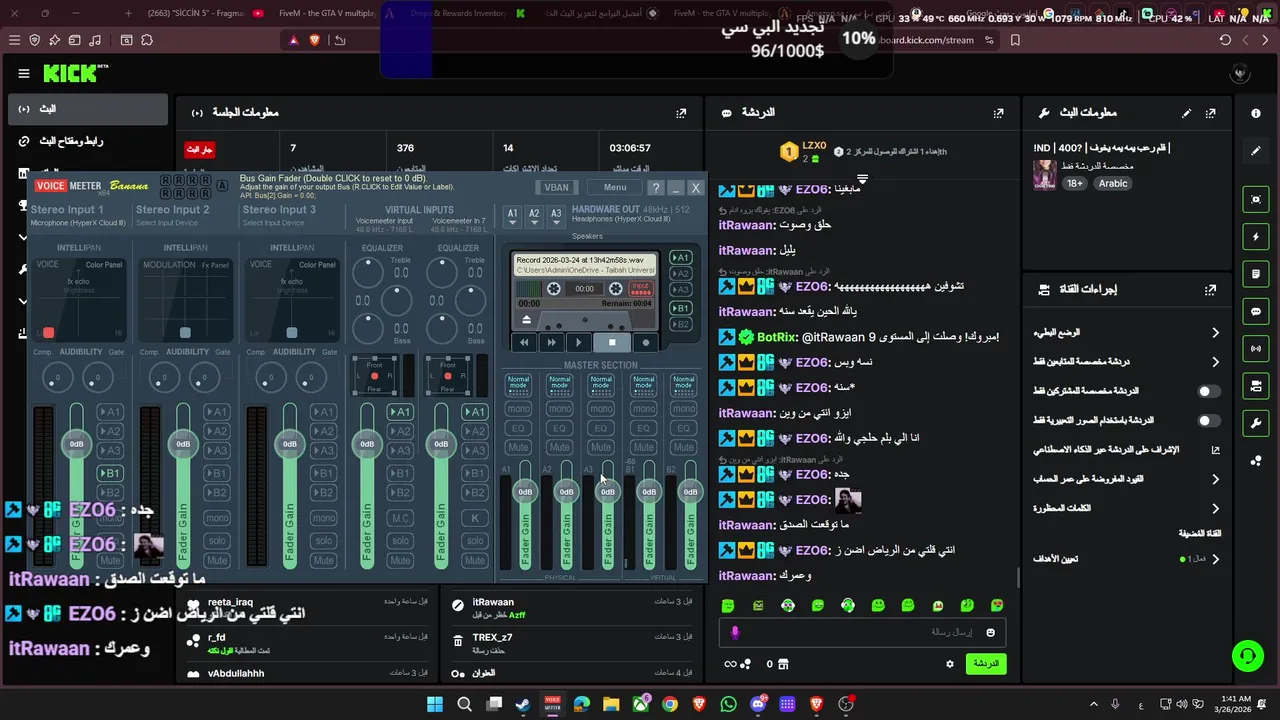Toggle recorder routing to bus B1

[681, 308]
